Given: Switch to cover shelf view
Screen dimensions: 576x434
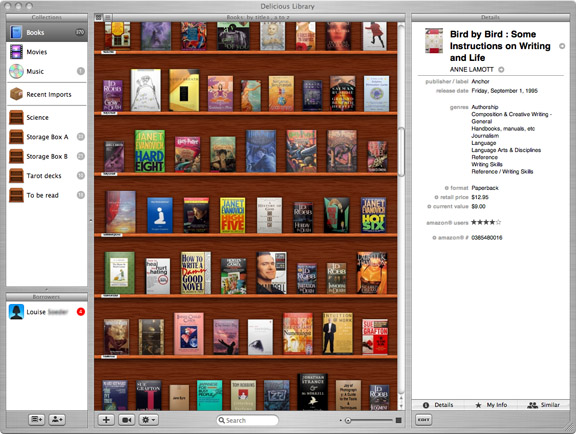Looking at the screenshot, I should pos(98,17).
